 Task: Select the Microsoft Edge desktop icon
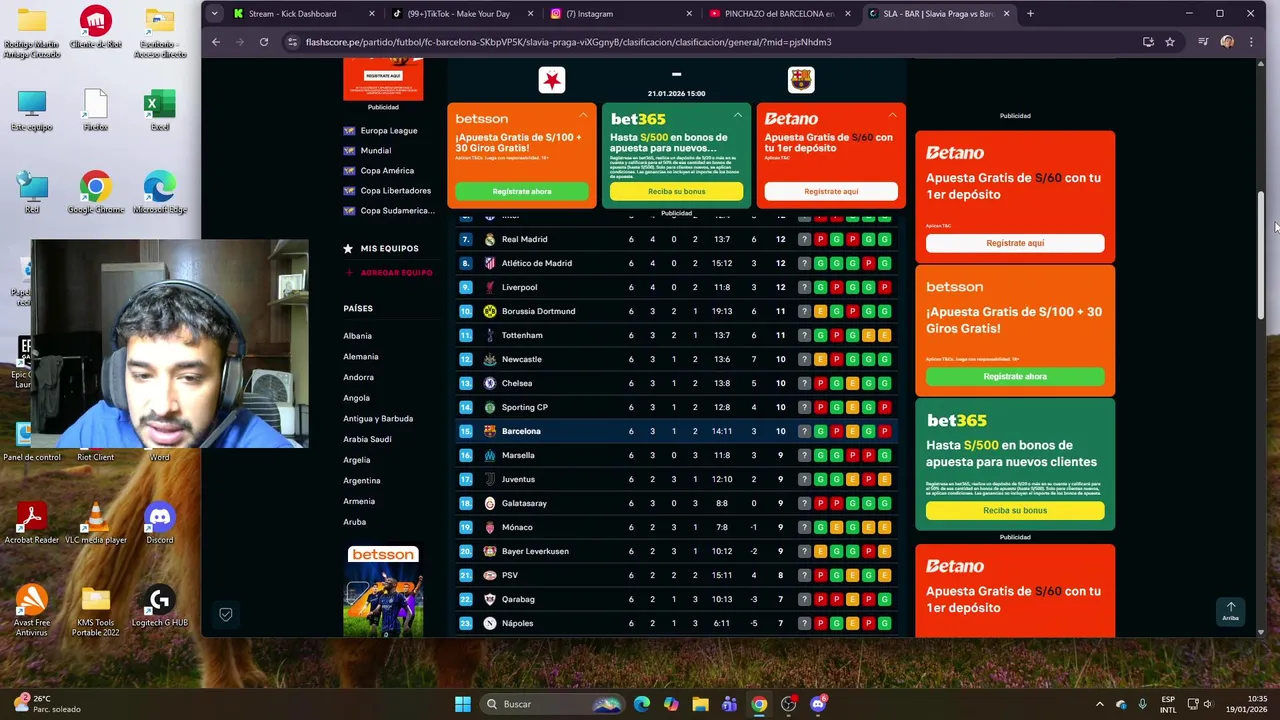159,193
